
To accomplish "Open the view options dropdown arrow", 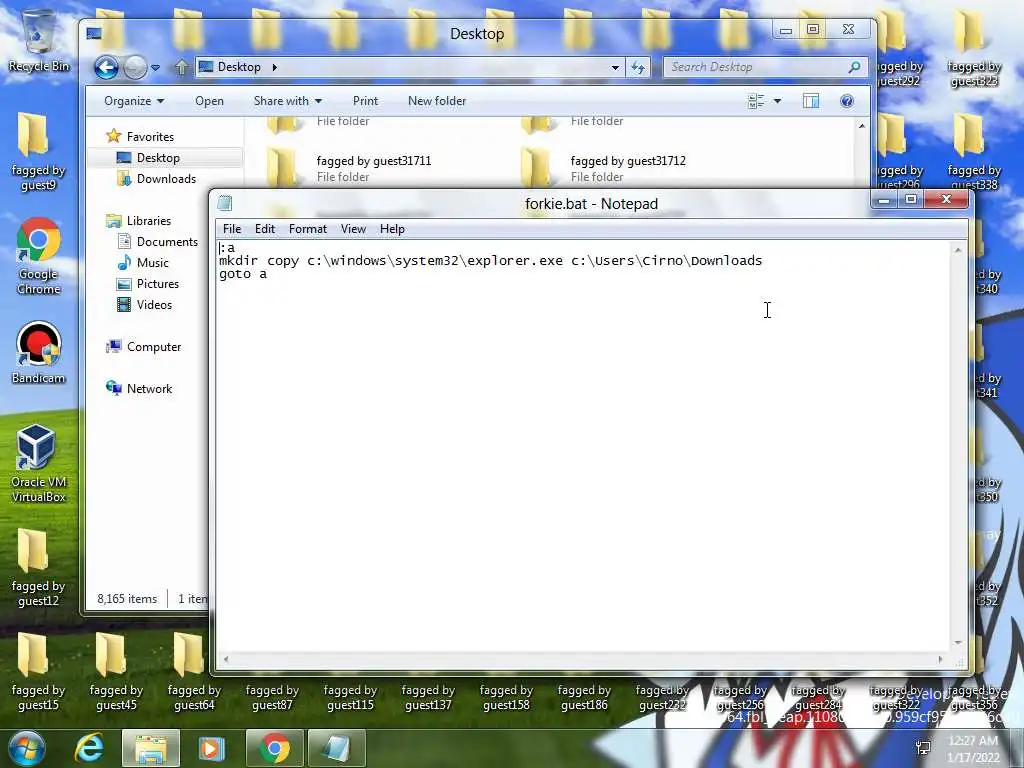I will click(777, 101).
